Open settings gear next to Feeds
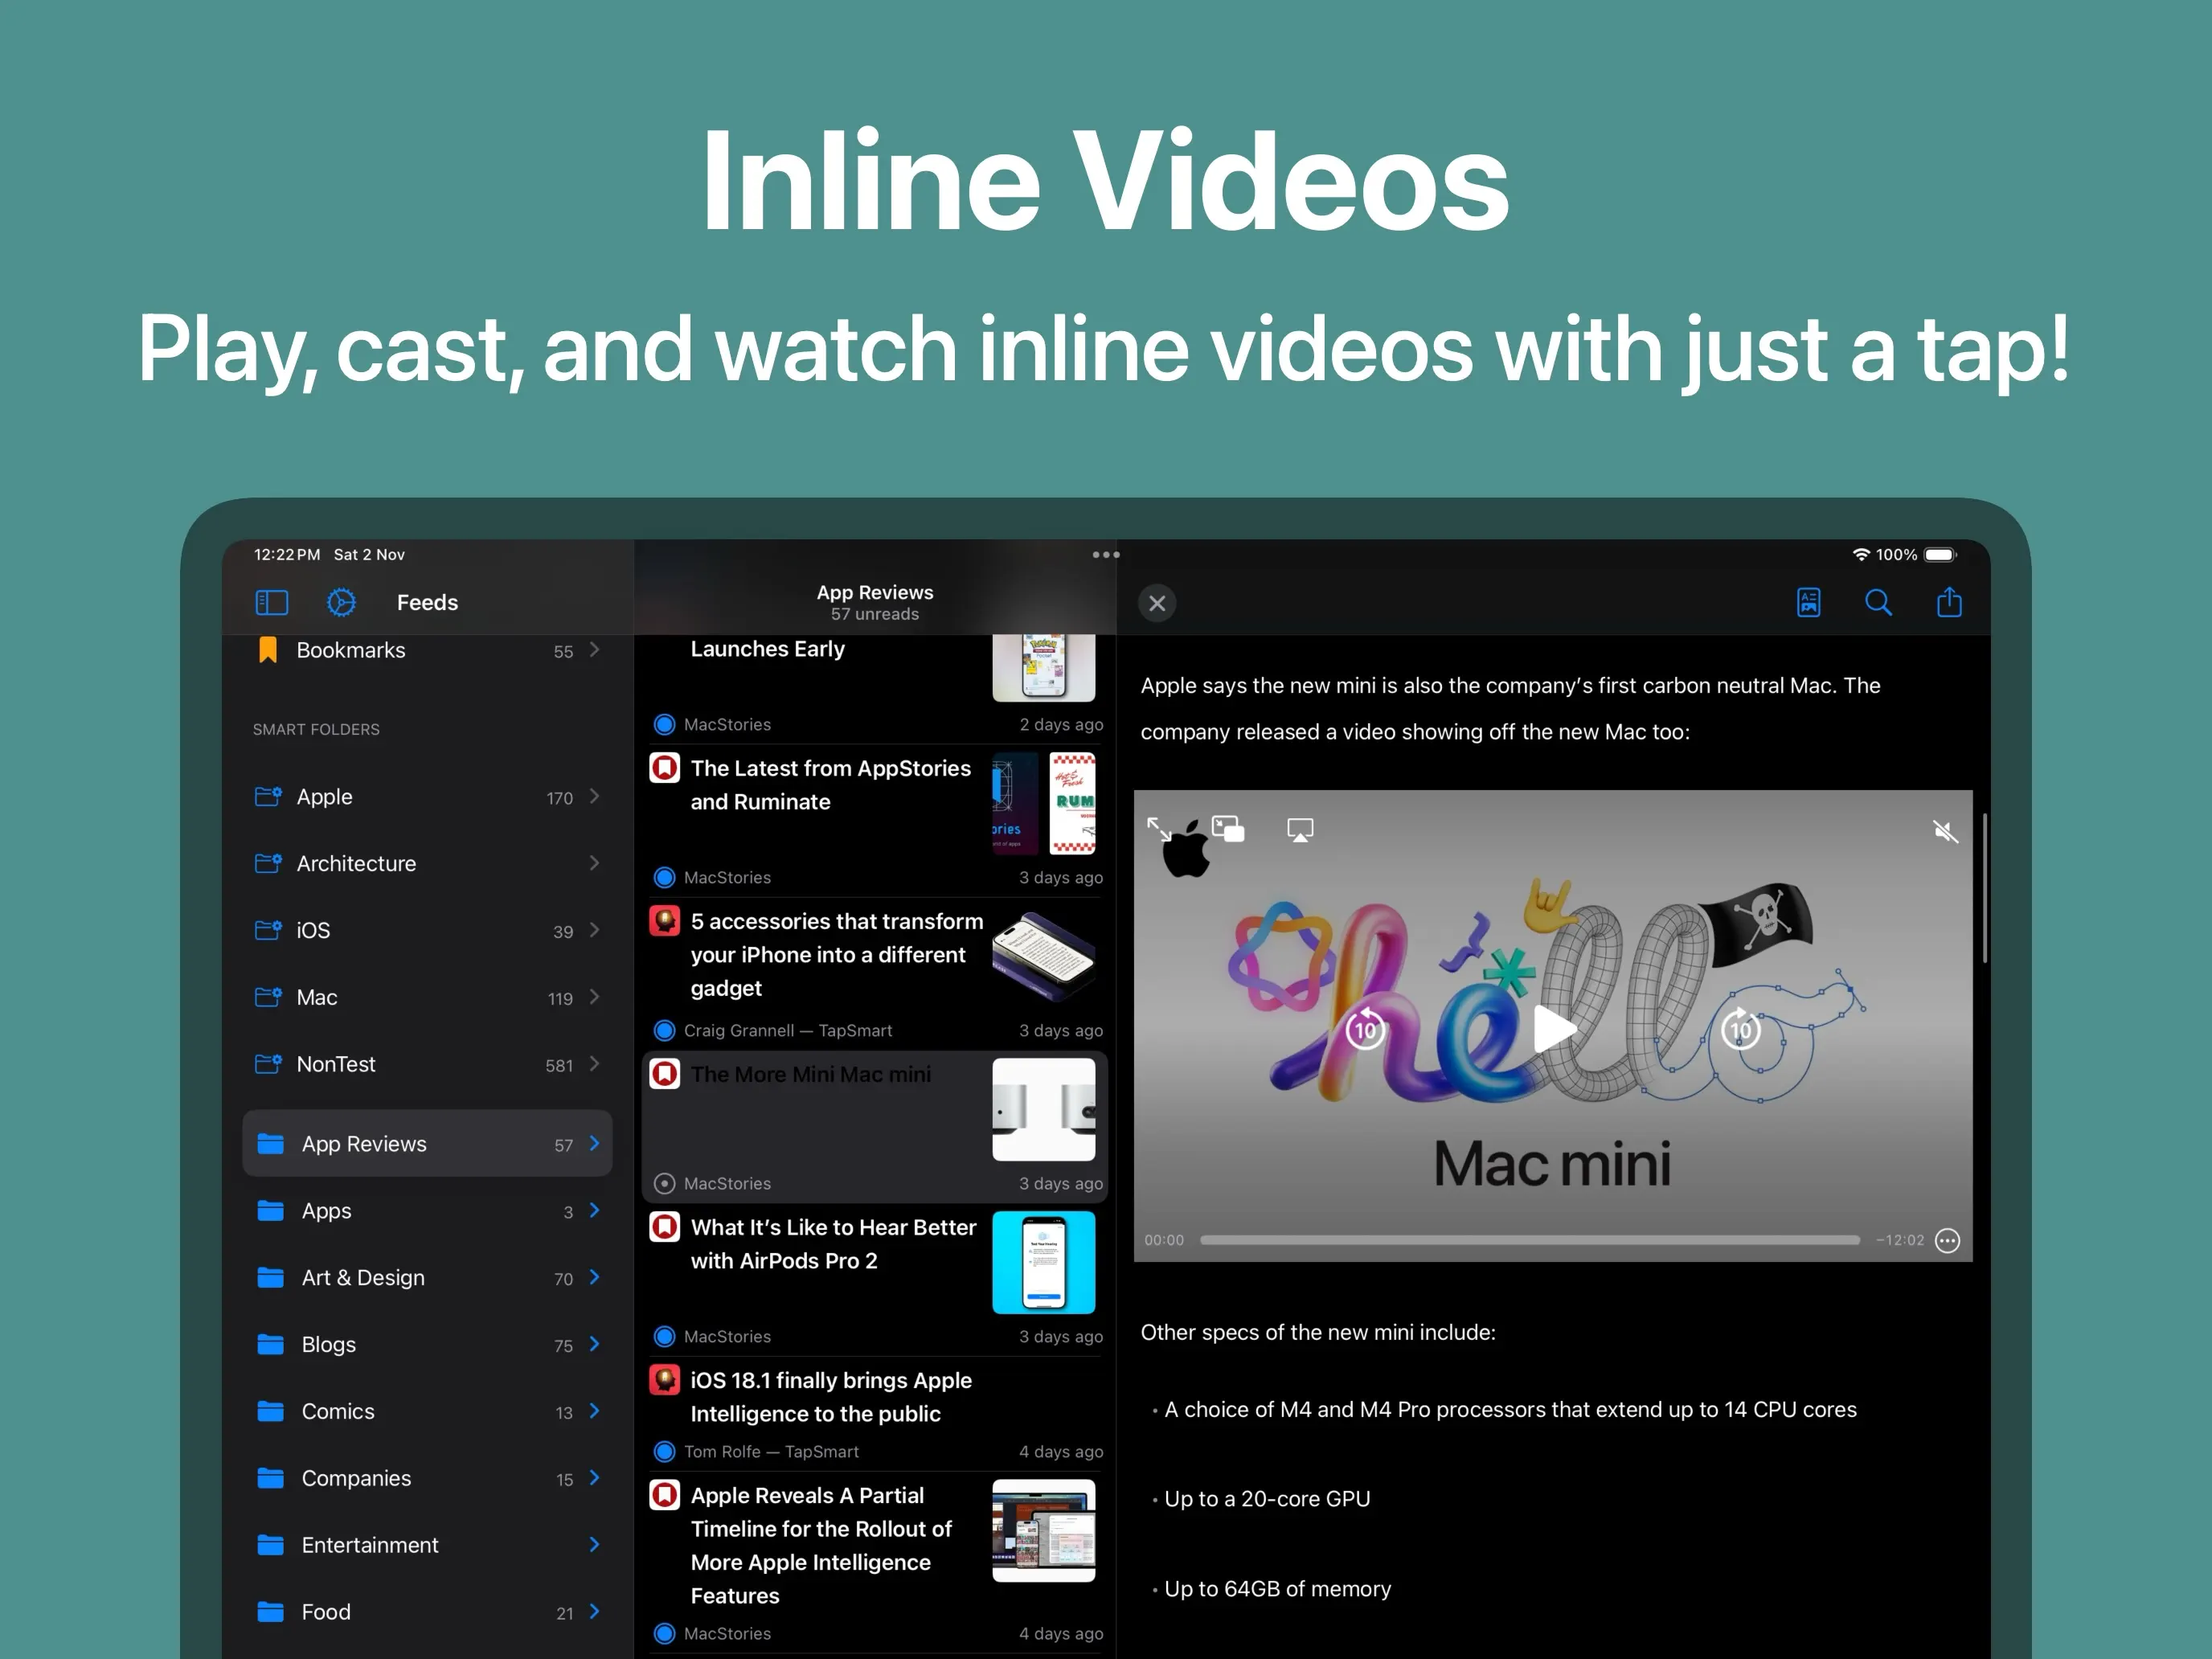The image size is (2212, 1659). coord(341,602)
